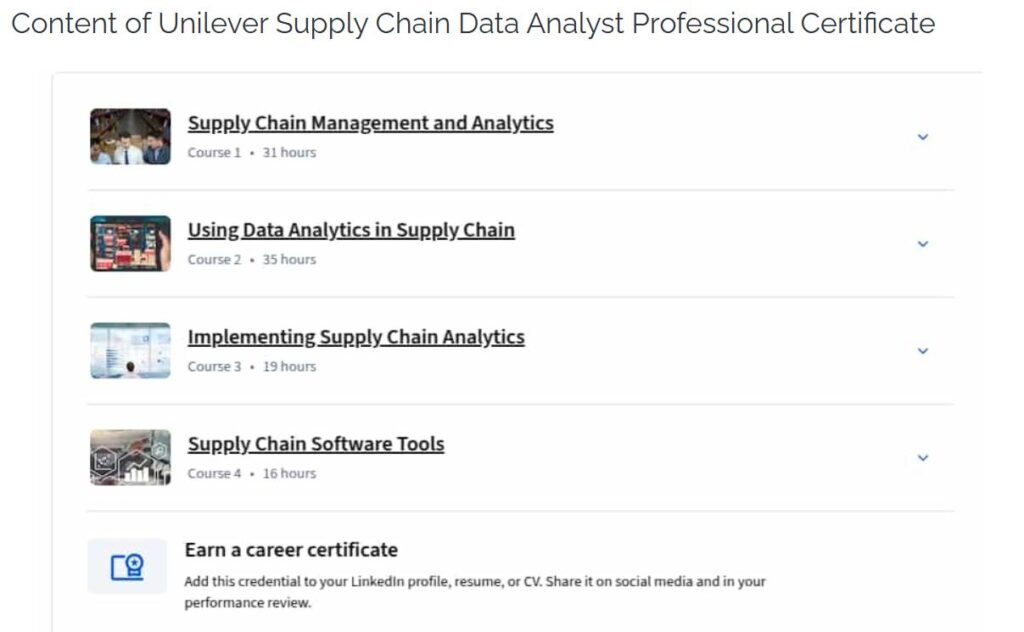Image resolution: width=1024 pixels, height=632 pixels.
Task: Click the page title about Unilever certificate content
Action: 474,23
